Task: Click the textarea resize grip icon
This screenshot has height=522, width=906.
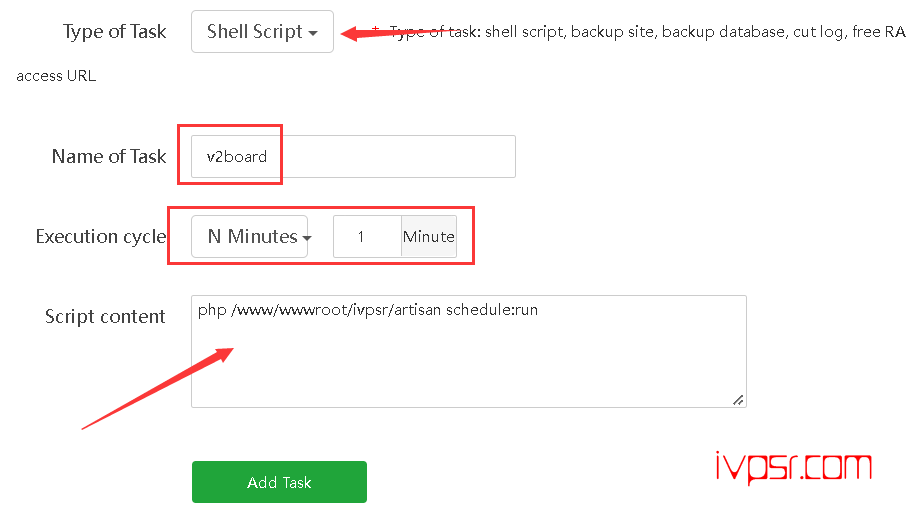Action: pos(738,400)
